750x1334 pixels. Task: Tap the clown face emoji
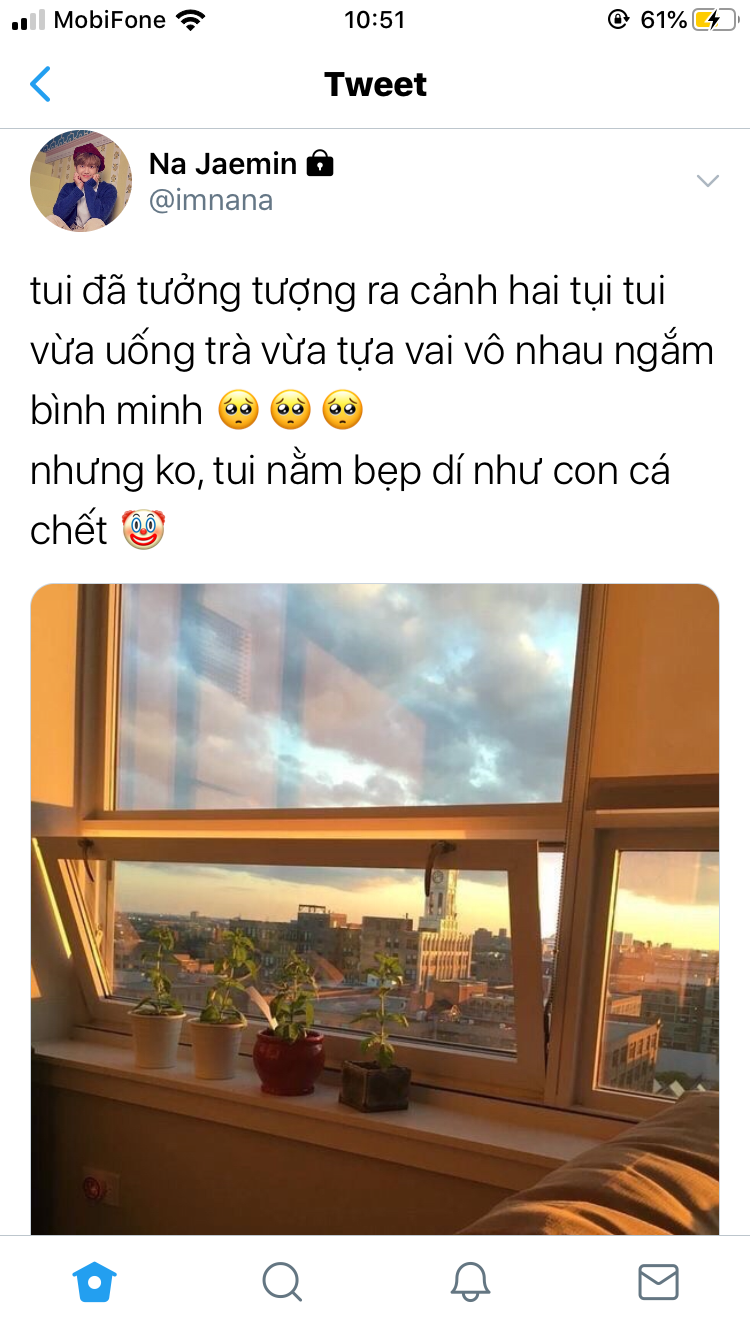click(143, 530)
